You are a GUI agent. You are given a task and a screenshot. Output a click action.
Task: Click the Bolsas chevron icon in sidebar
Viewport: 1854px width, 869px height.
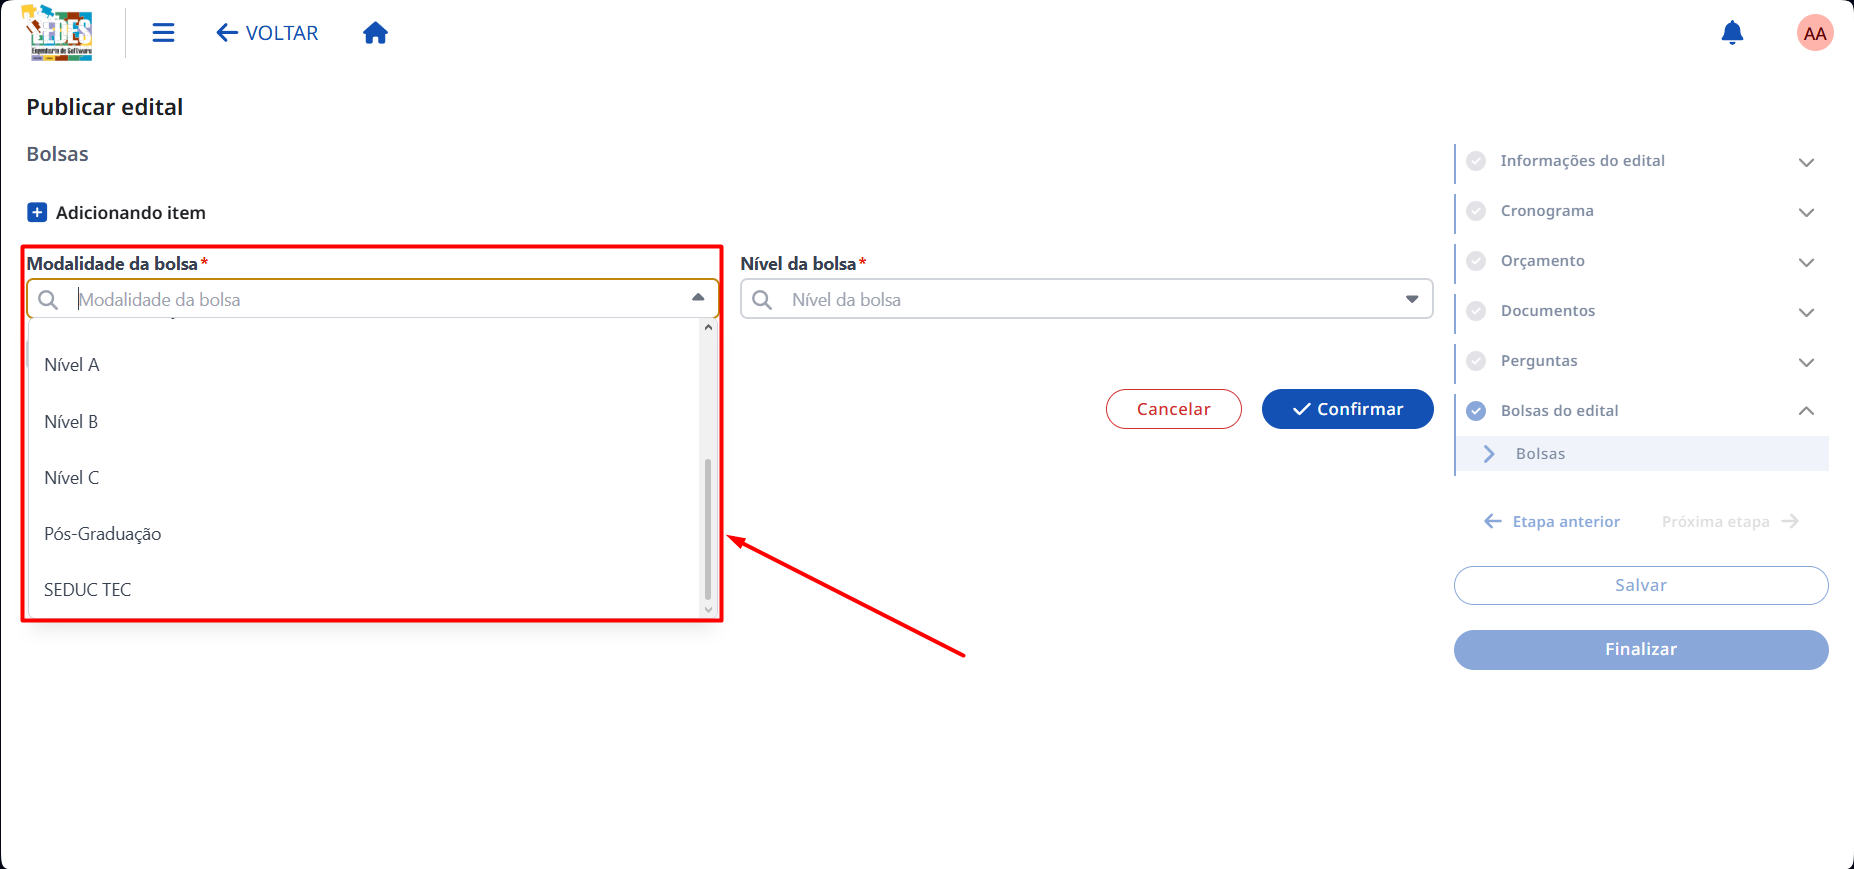pyautogui.click(x=1489, y=453)
